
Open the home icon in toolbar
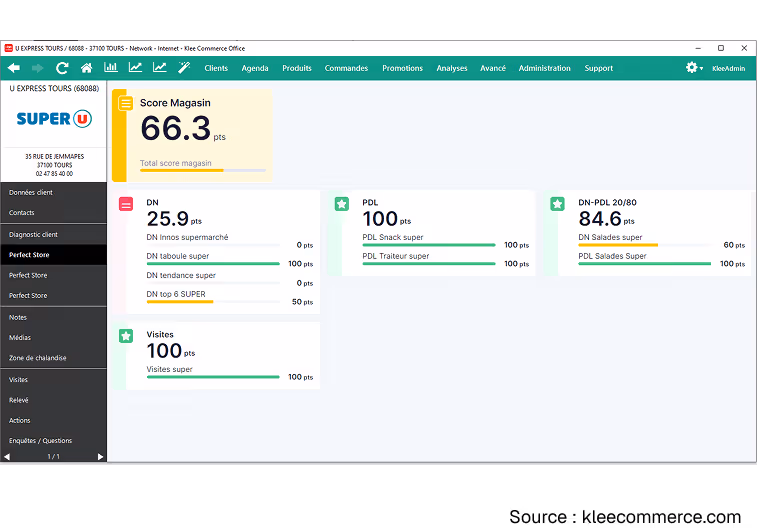pyautogui.click(x=86, y=68)
